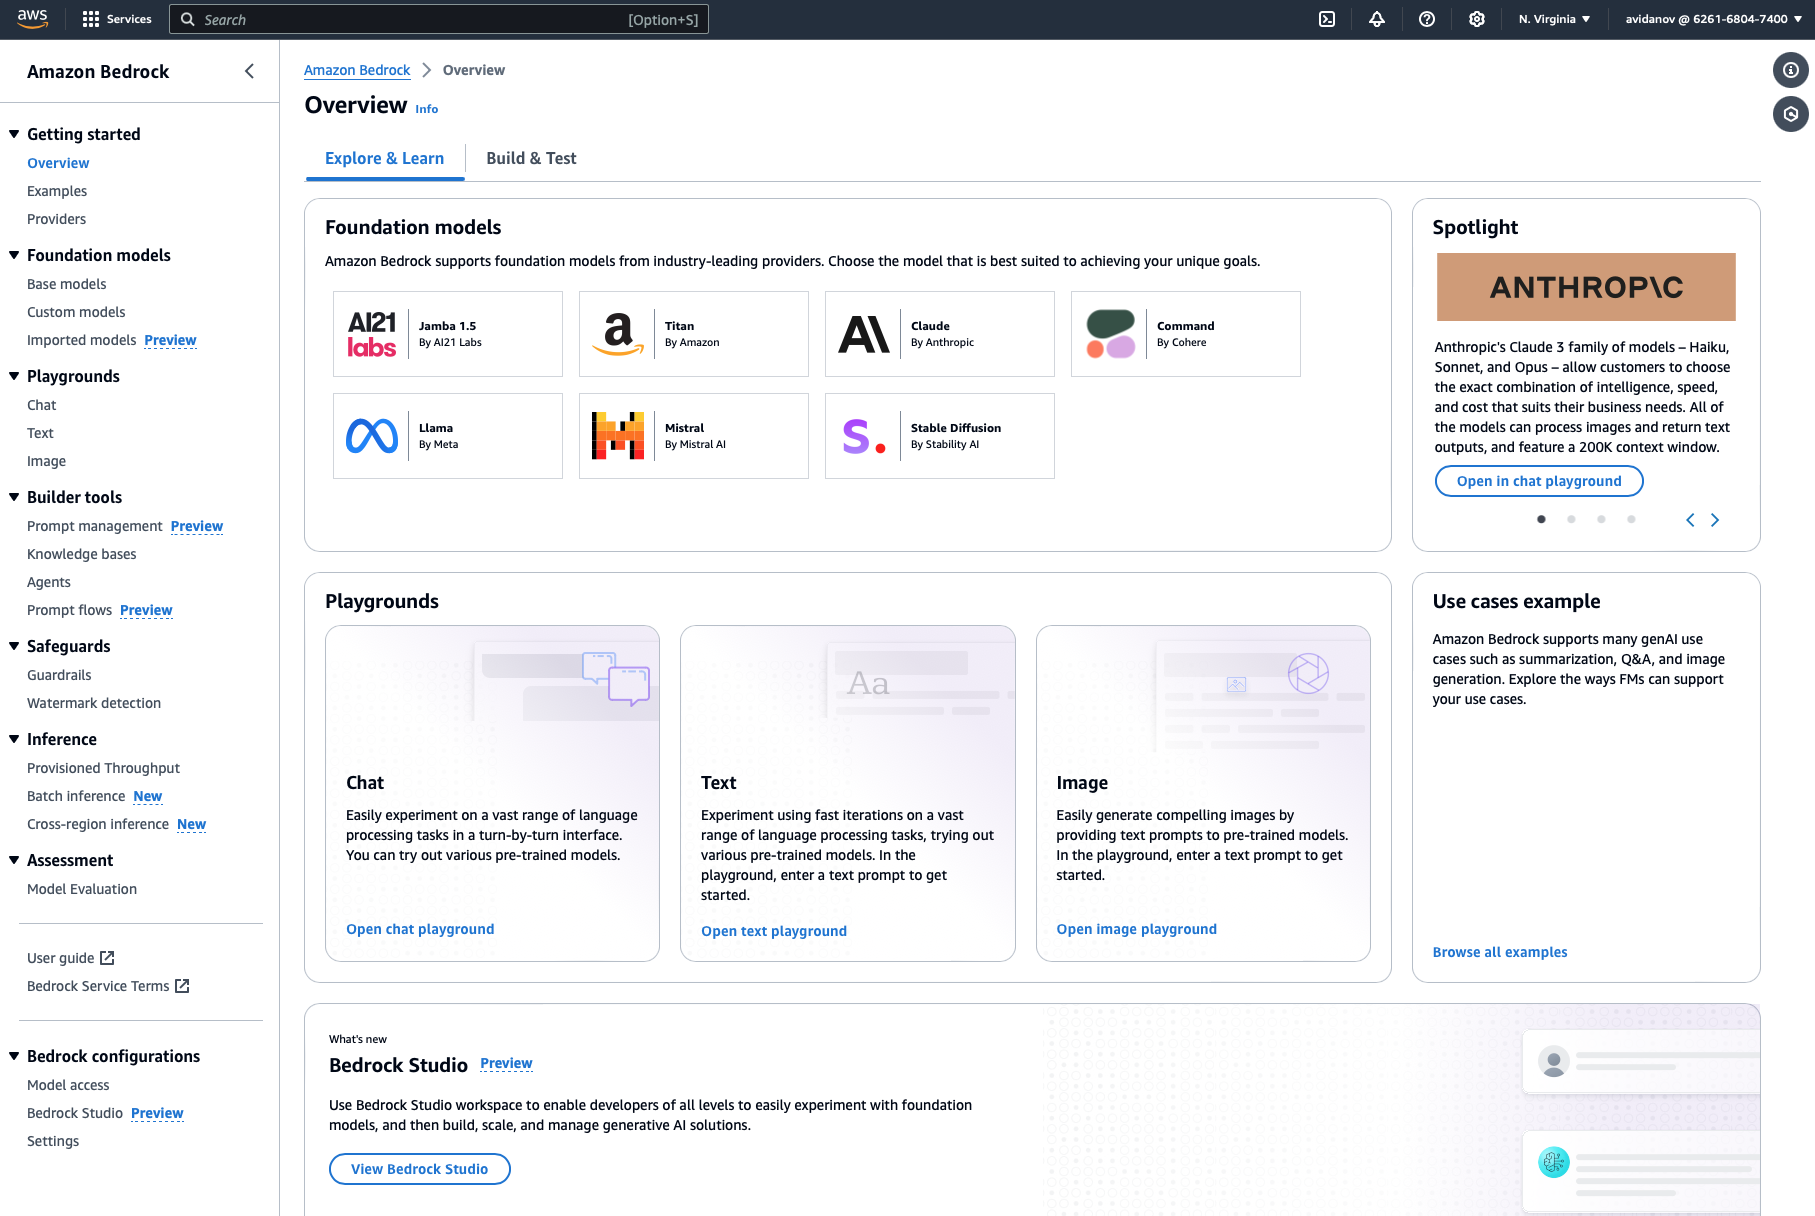Image resolution: width=1815 pixels, height=1216 pixels.
Task: Open Watermark detection in sidebar
Action: click(x=94, y=703)
